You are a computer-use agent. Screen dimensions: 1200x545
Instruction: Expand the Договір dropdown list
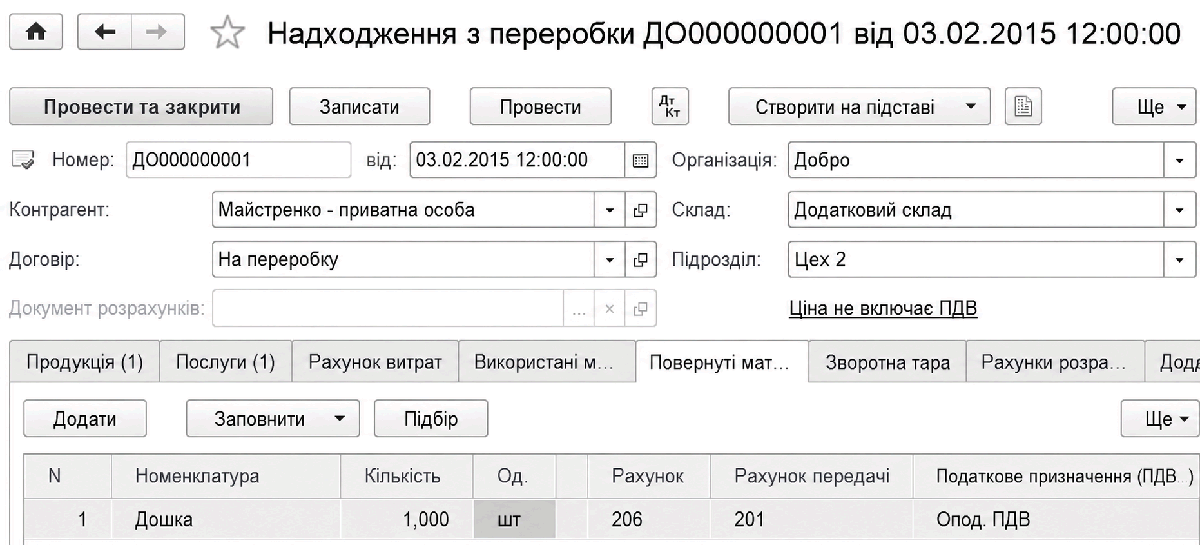(x=611, y=261)
